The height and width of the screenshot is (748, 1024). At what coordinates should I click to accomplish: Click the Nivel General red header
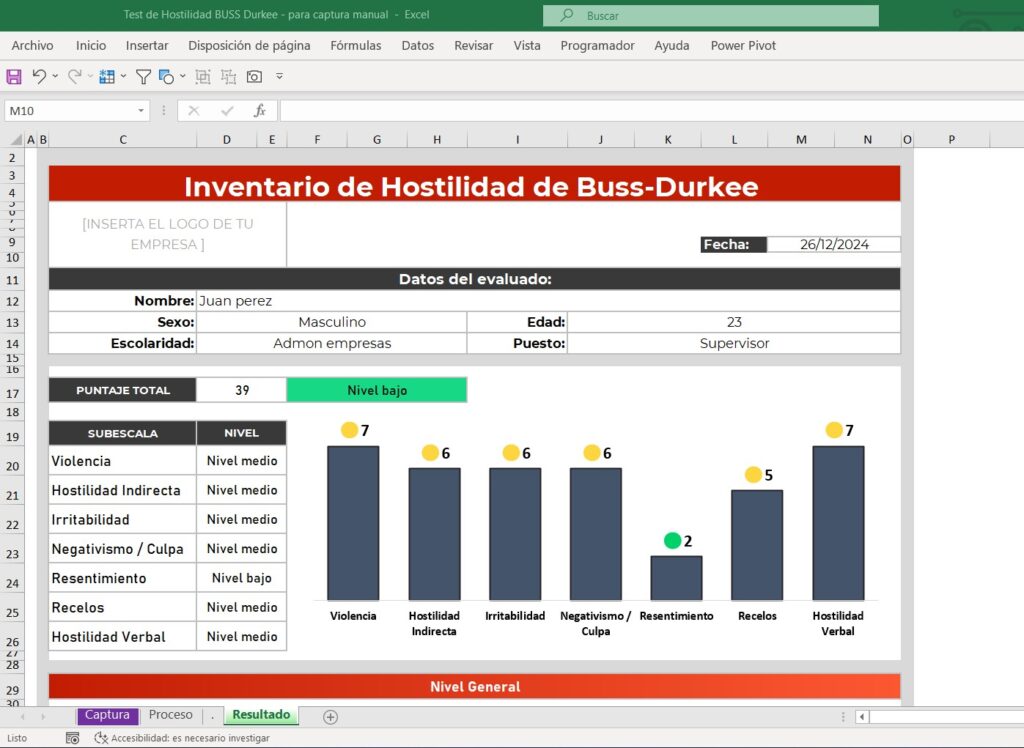[x=475, y=687]
